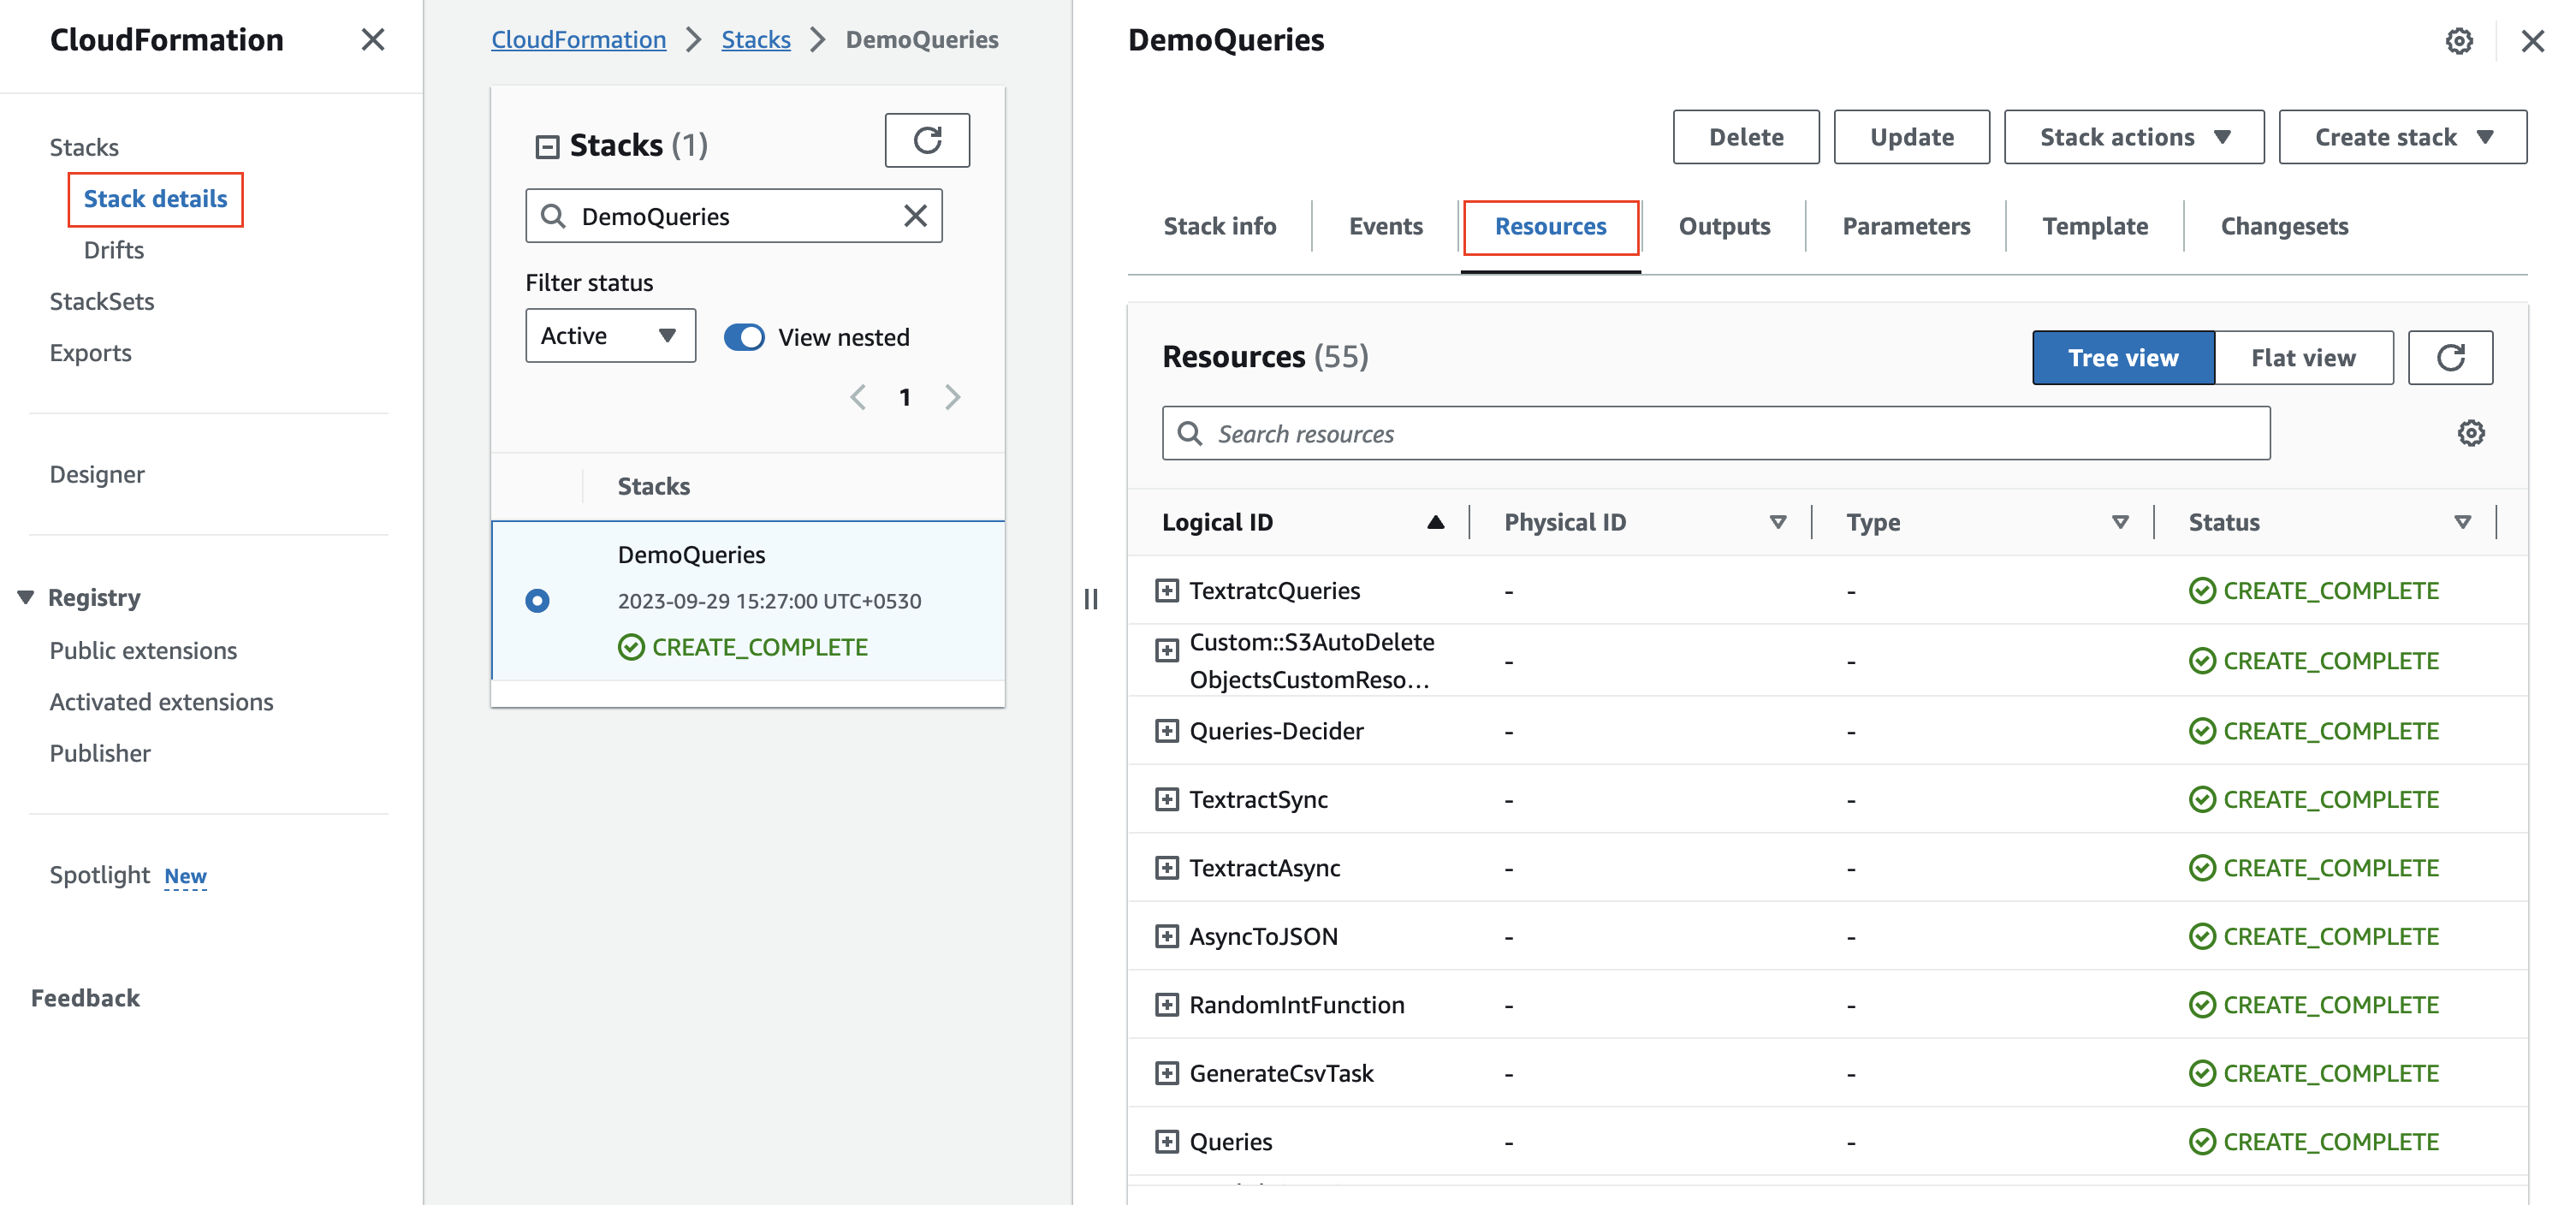Refresh the Resources table
Viewport: 2576px width, 1205px height.
point(2449,358)
